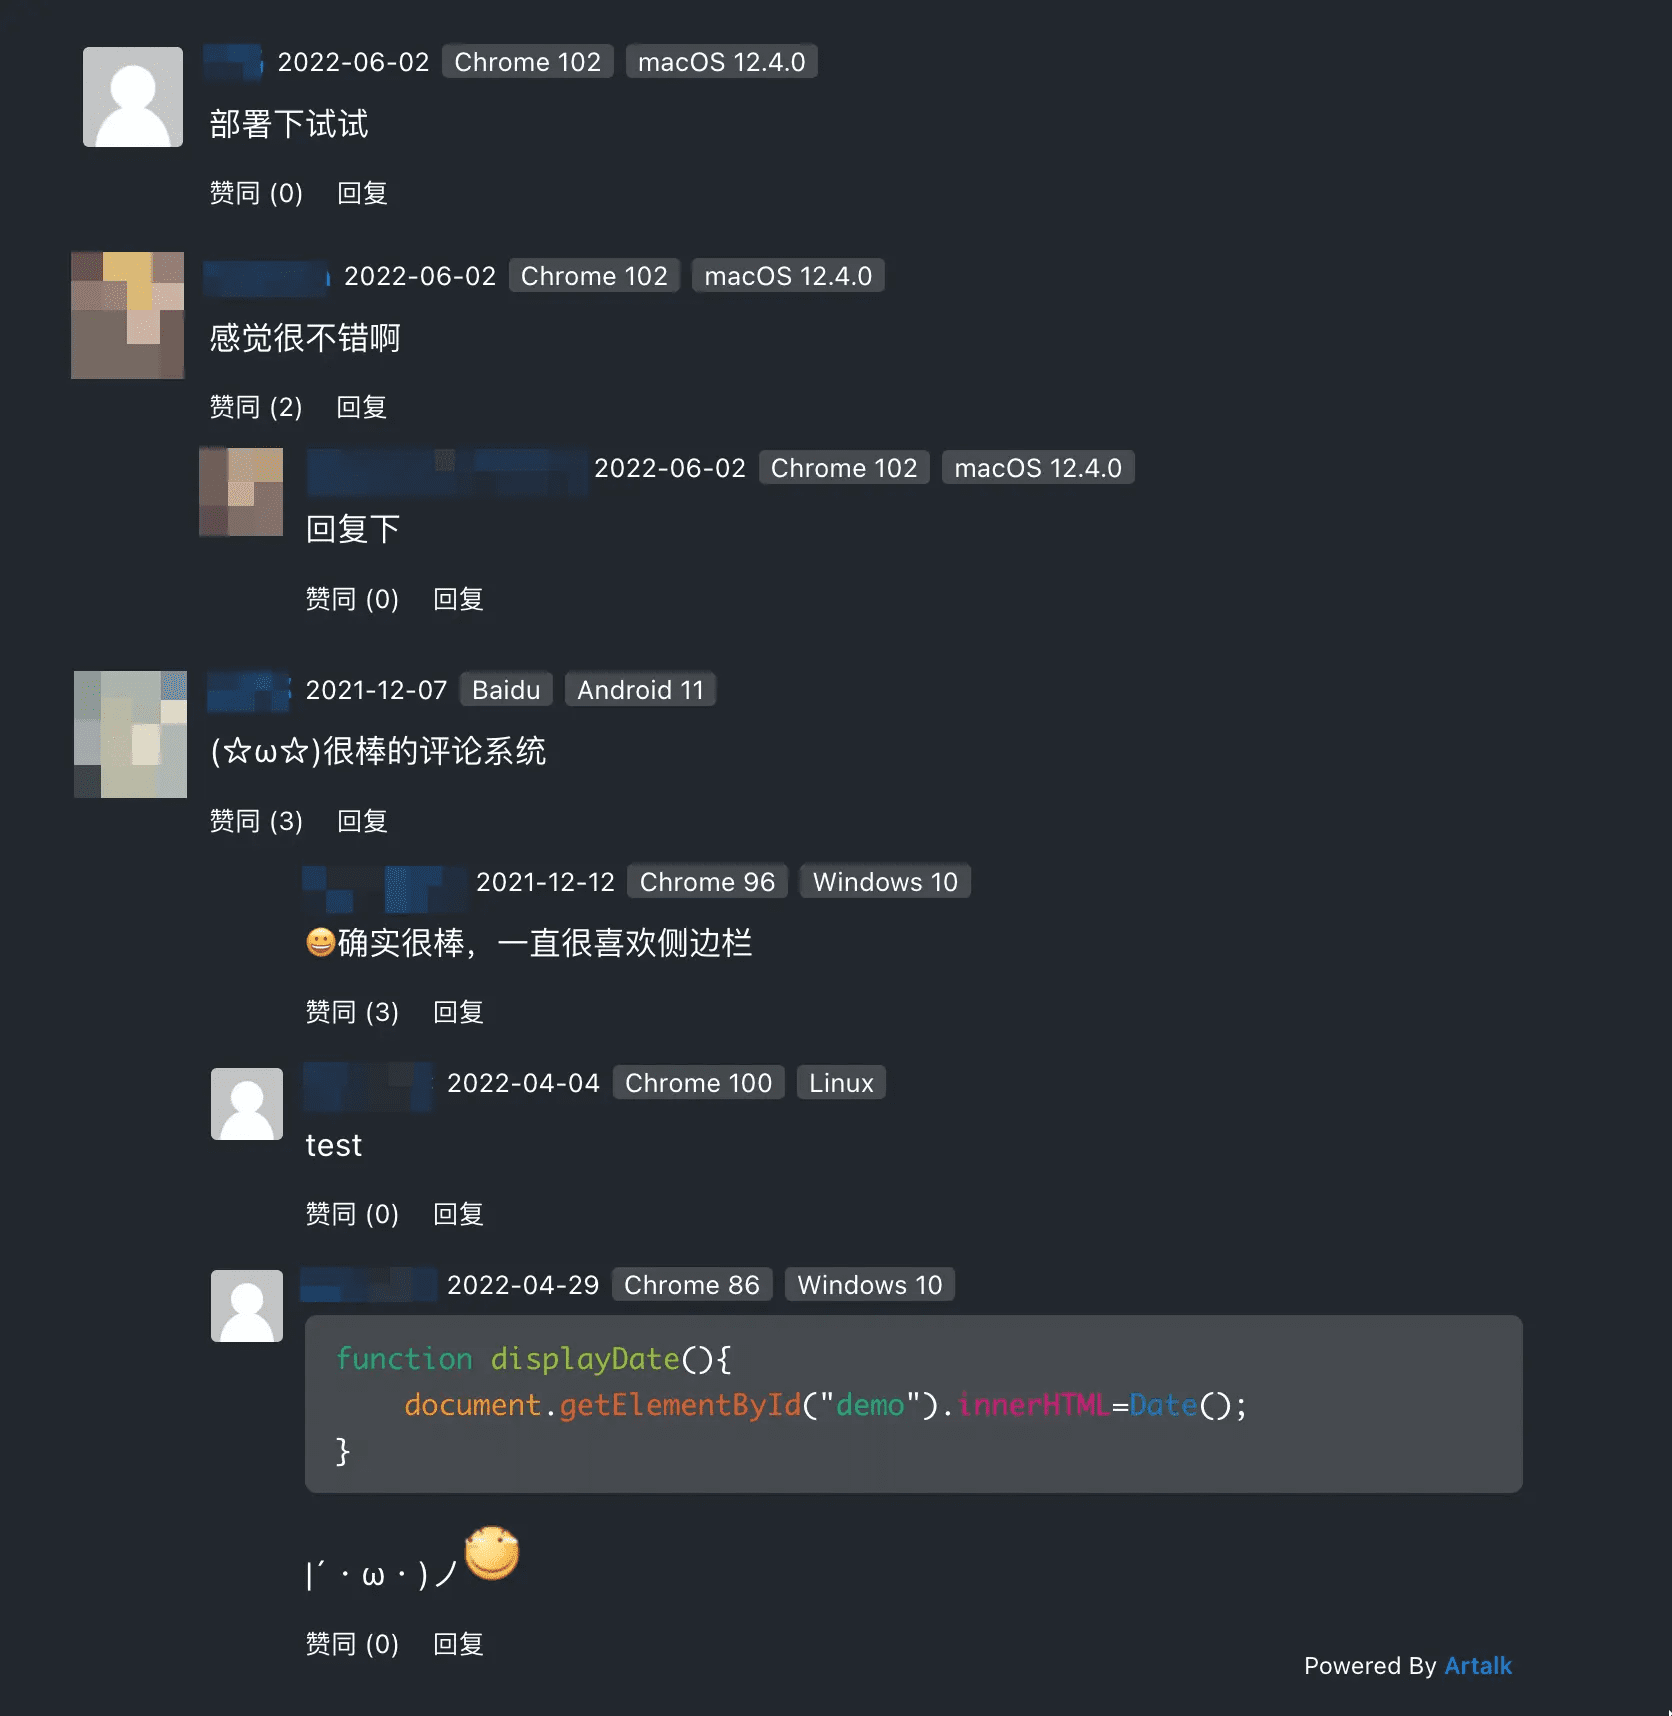Click 赞同 (0) under the '回复下' reply

click(x=352, y=599)
